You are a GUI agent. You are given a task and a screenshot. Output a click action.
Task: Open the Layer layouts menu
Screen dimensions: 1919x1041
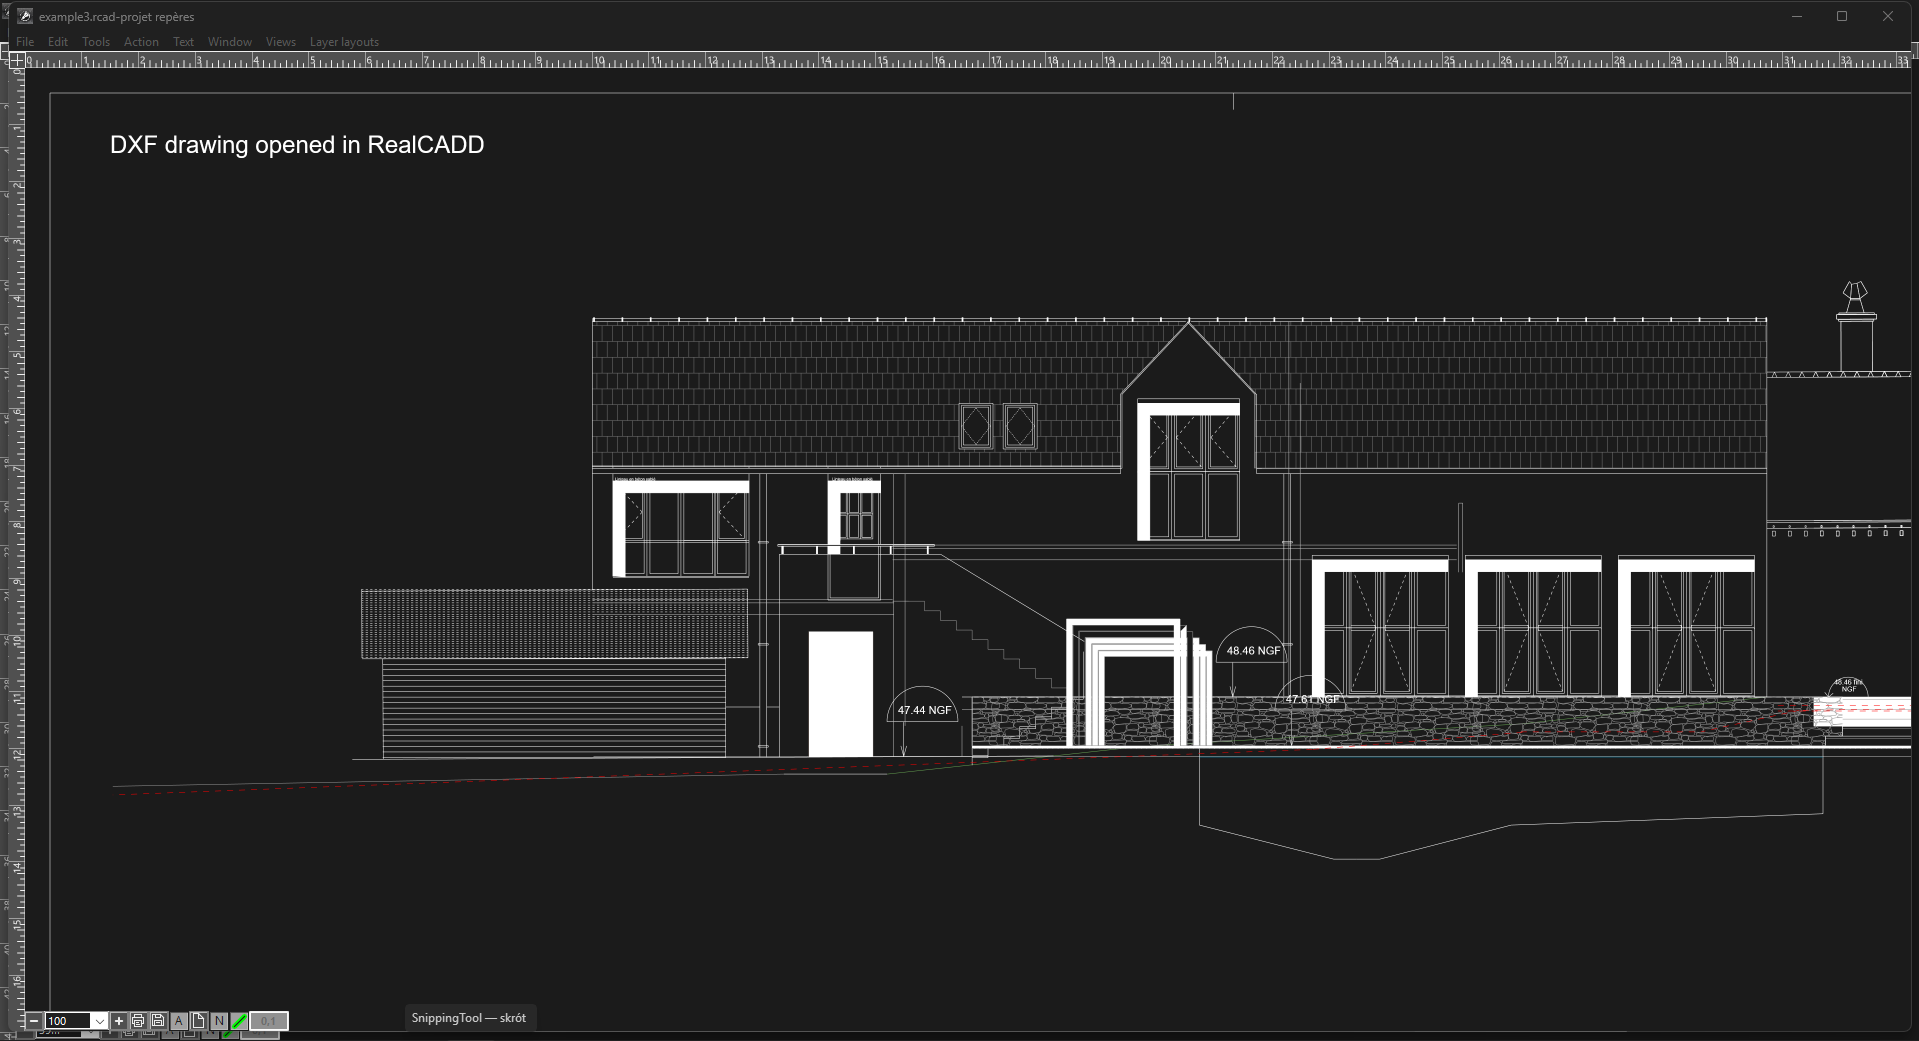[344, 42]
